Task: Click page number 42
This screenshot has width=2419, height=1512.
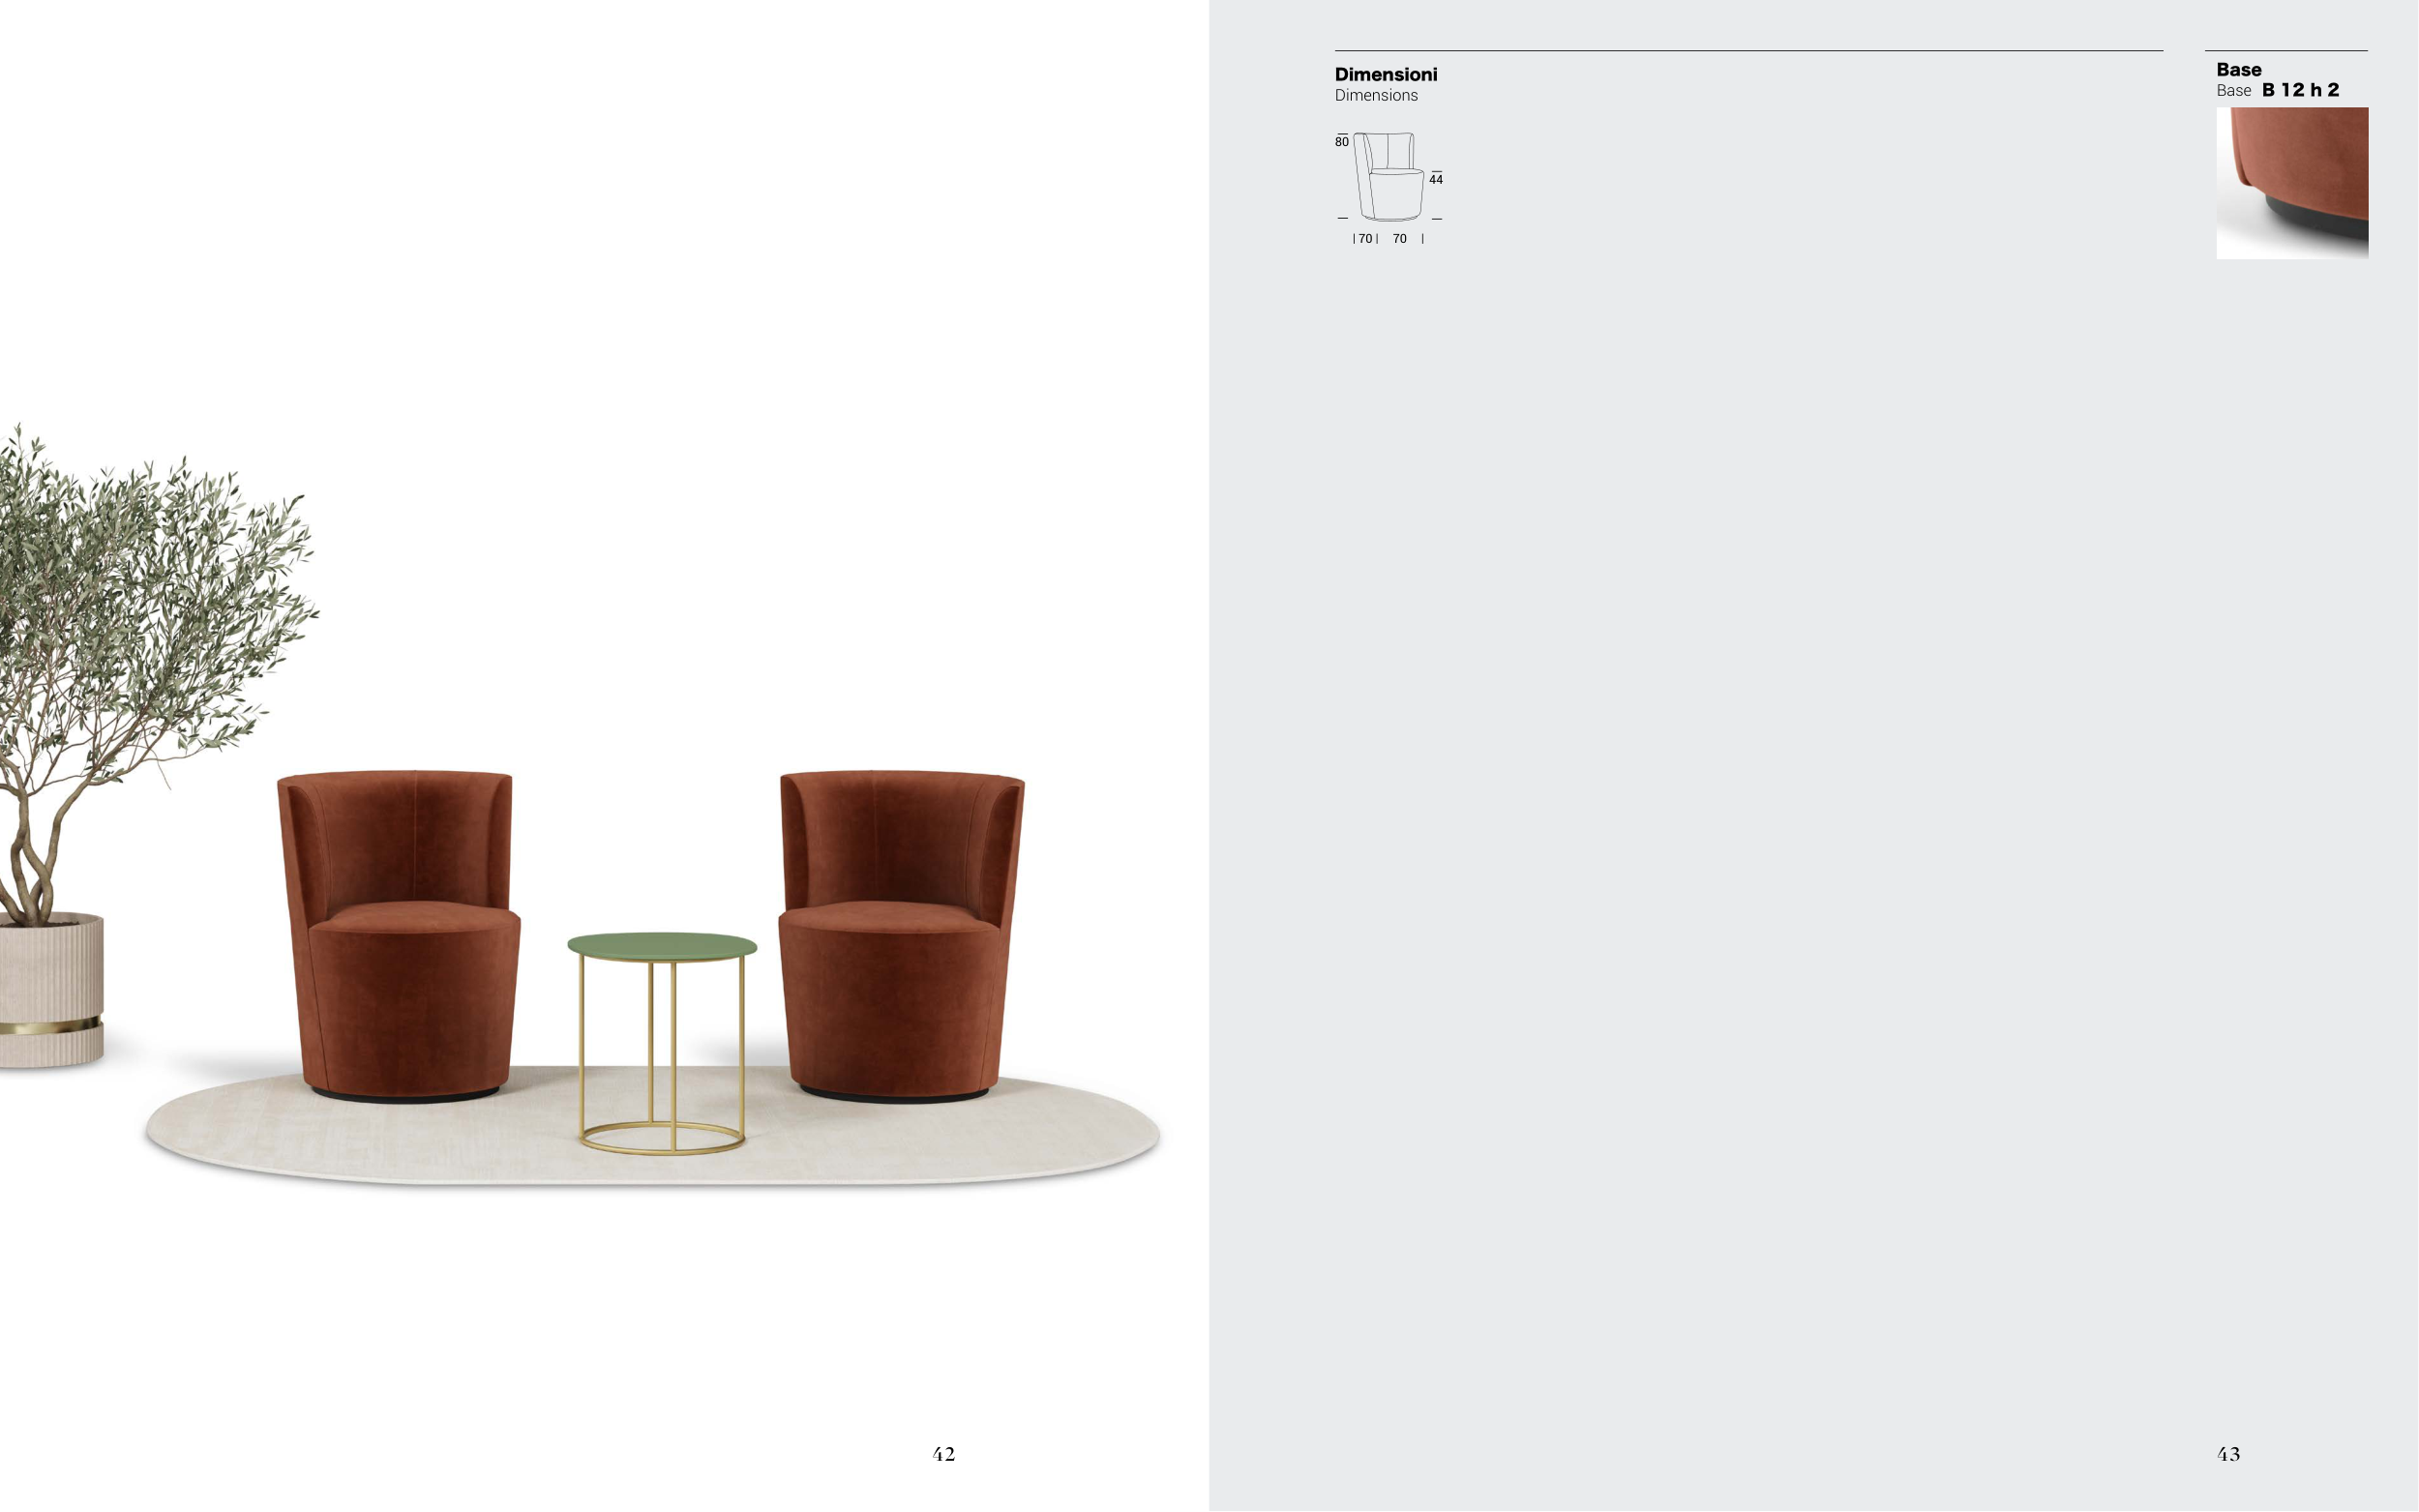Action: (943, 1454)
